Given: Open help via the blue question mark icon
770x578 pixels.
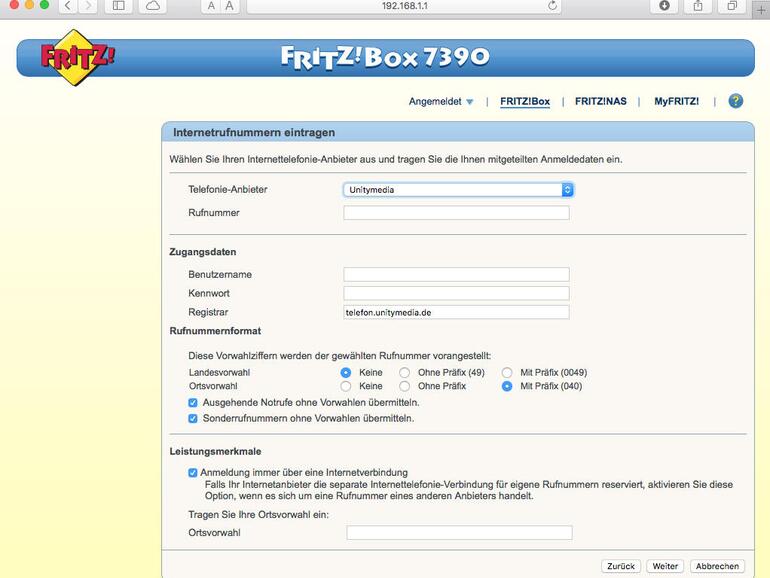Looking at the screenshot, I should tap(735, 101).
